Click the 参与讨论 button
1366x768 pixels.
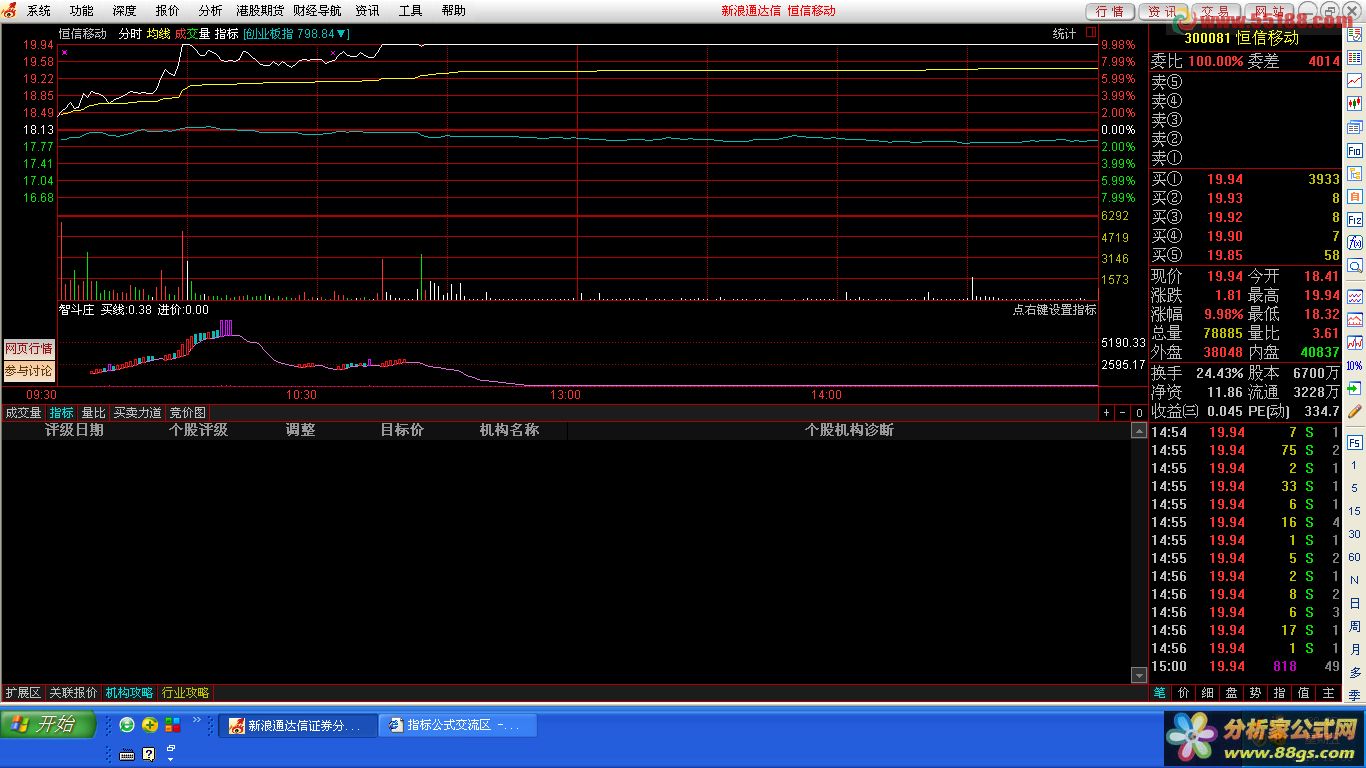(x=29, y=371)
